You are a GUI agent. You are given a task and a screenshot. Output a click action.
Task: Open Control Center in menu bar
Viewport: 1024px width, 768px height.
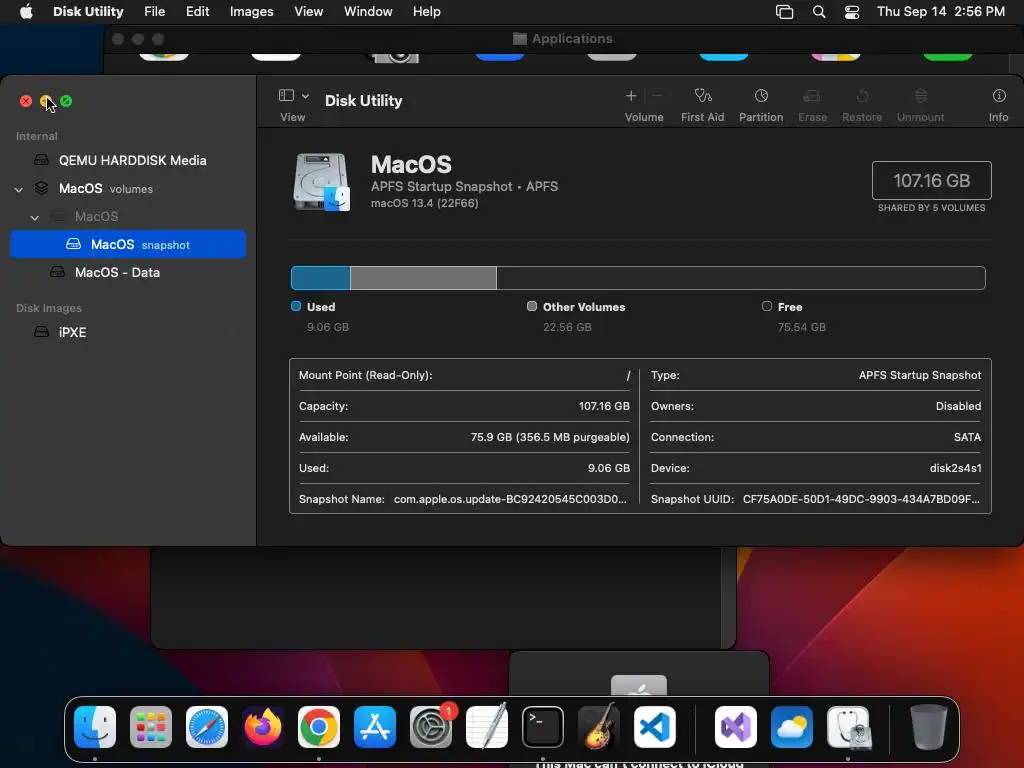852,12
